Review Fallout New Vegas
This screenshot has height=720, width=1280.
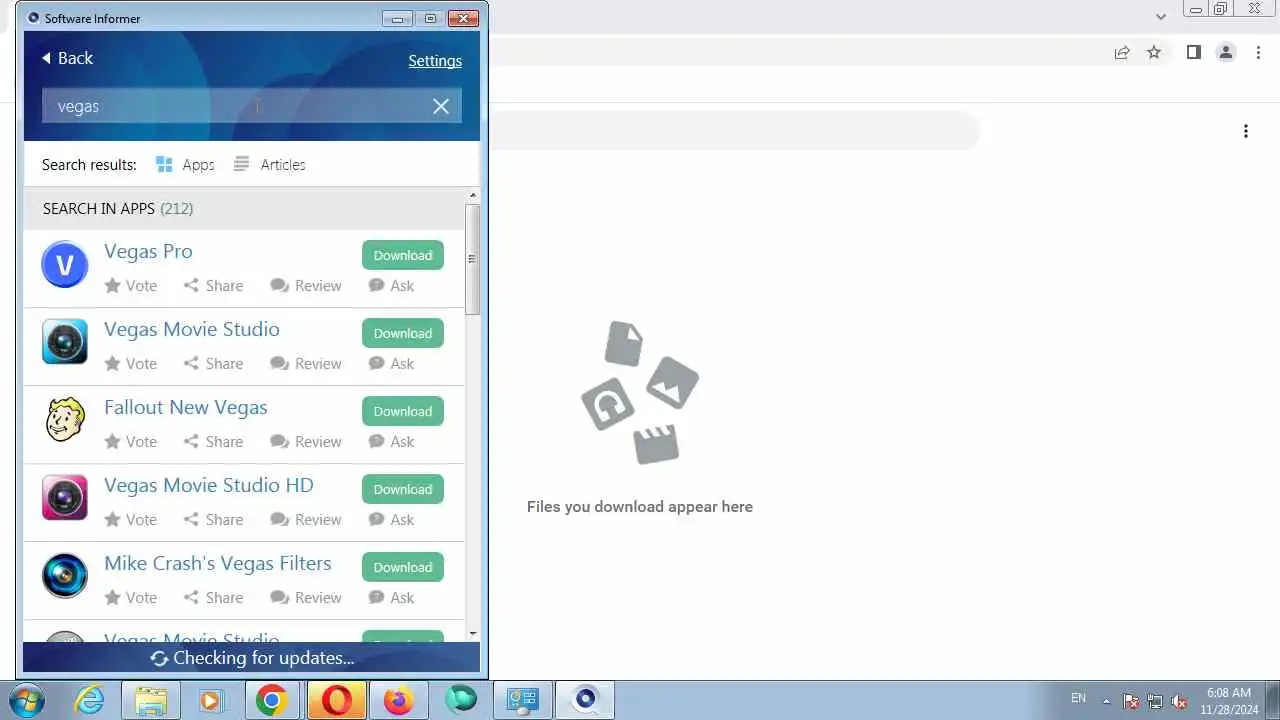pos(306,442)
